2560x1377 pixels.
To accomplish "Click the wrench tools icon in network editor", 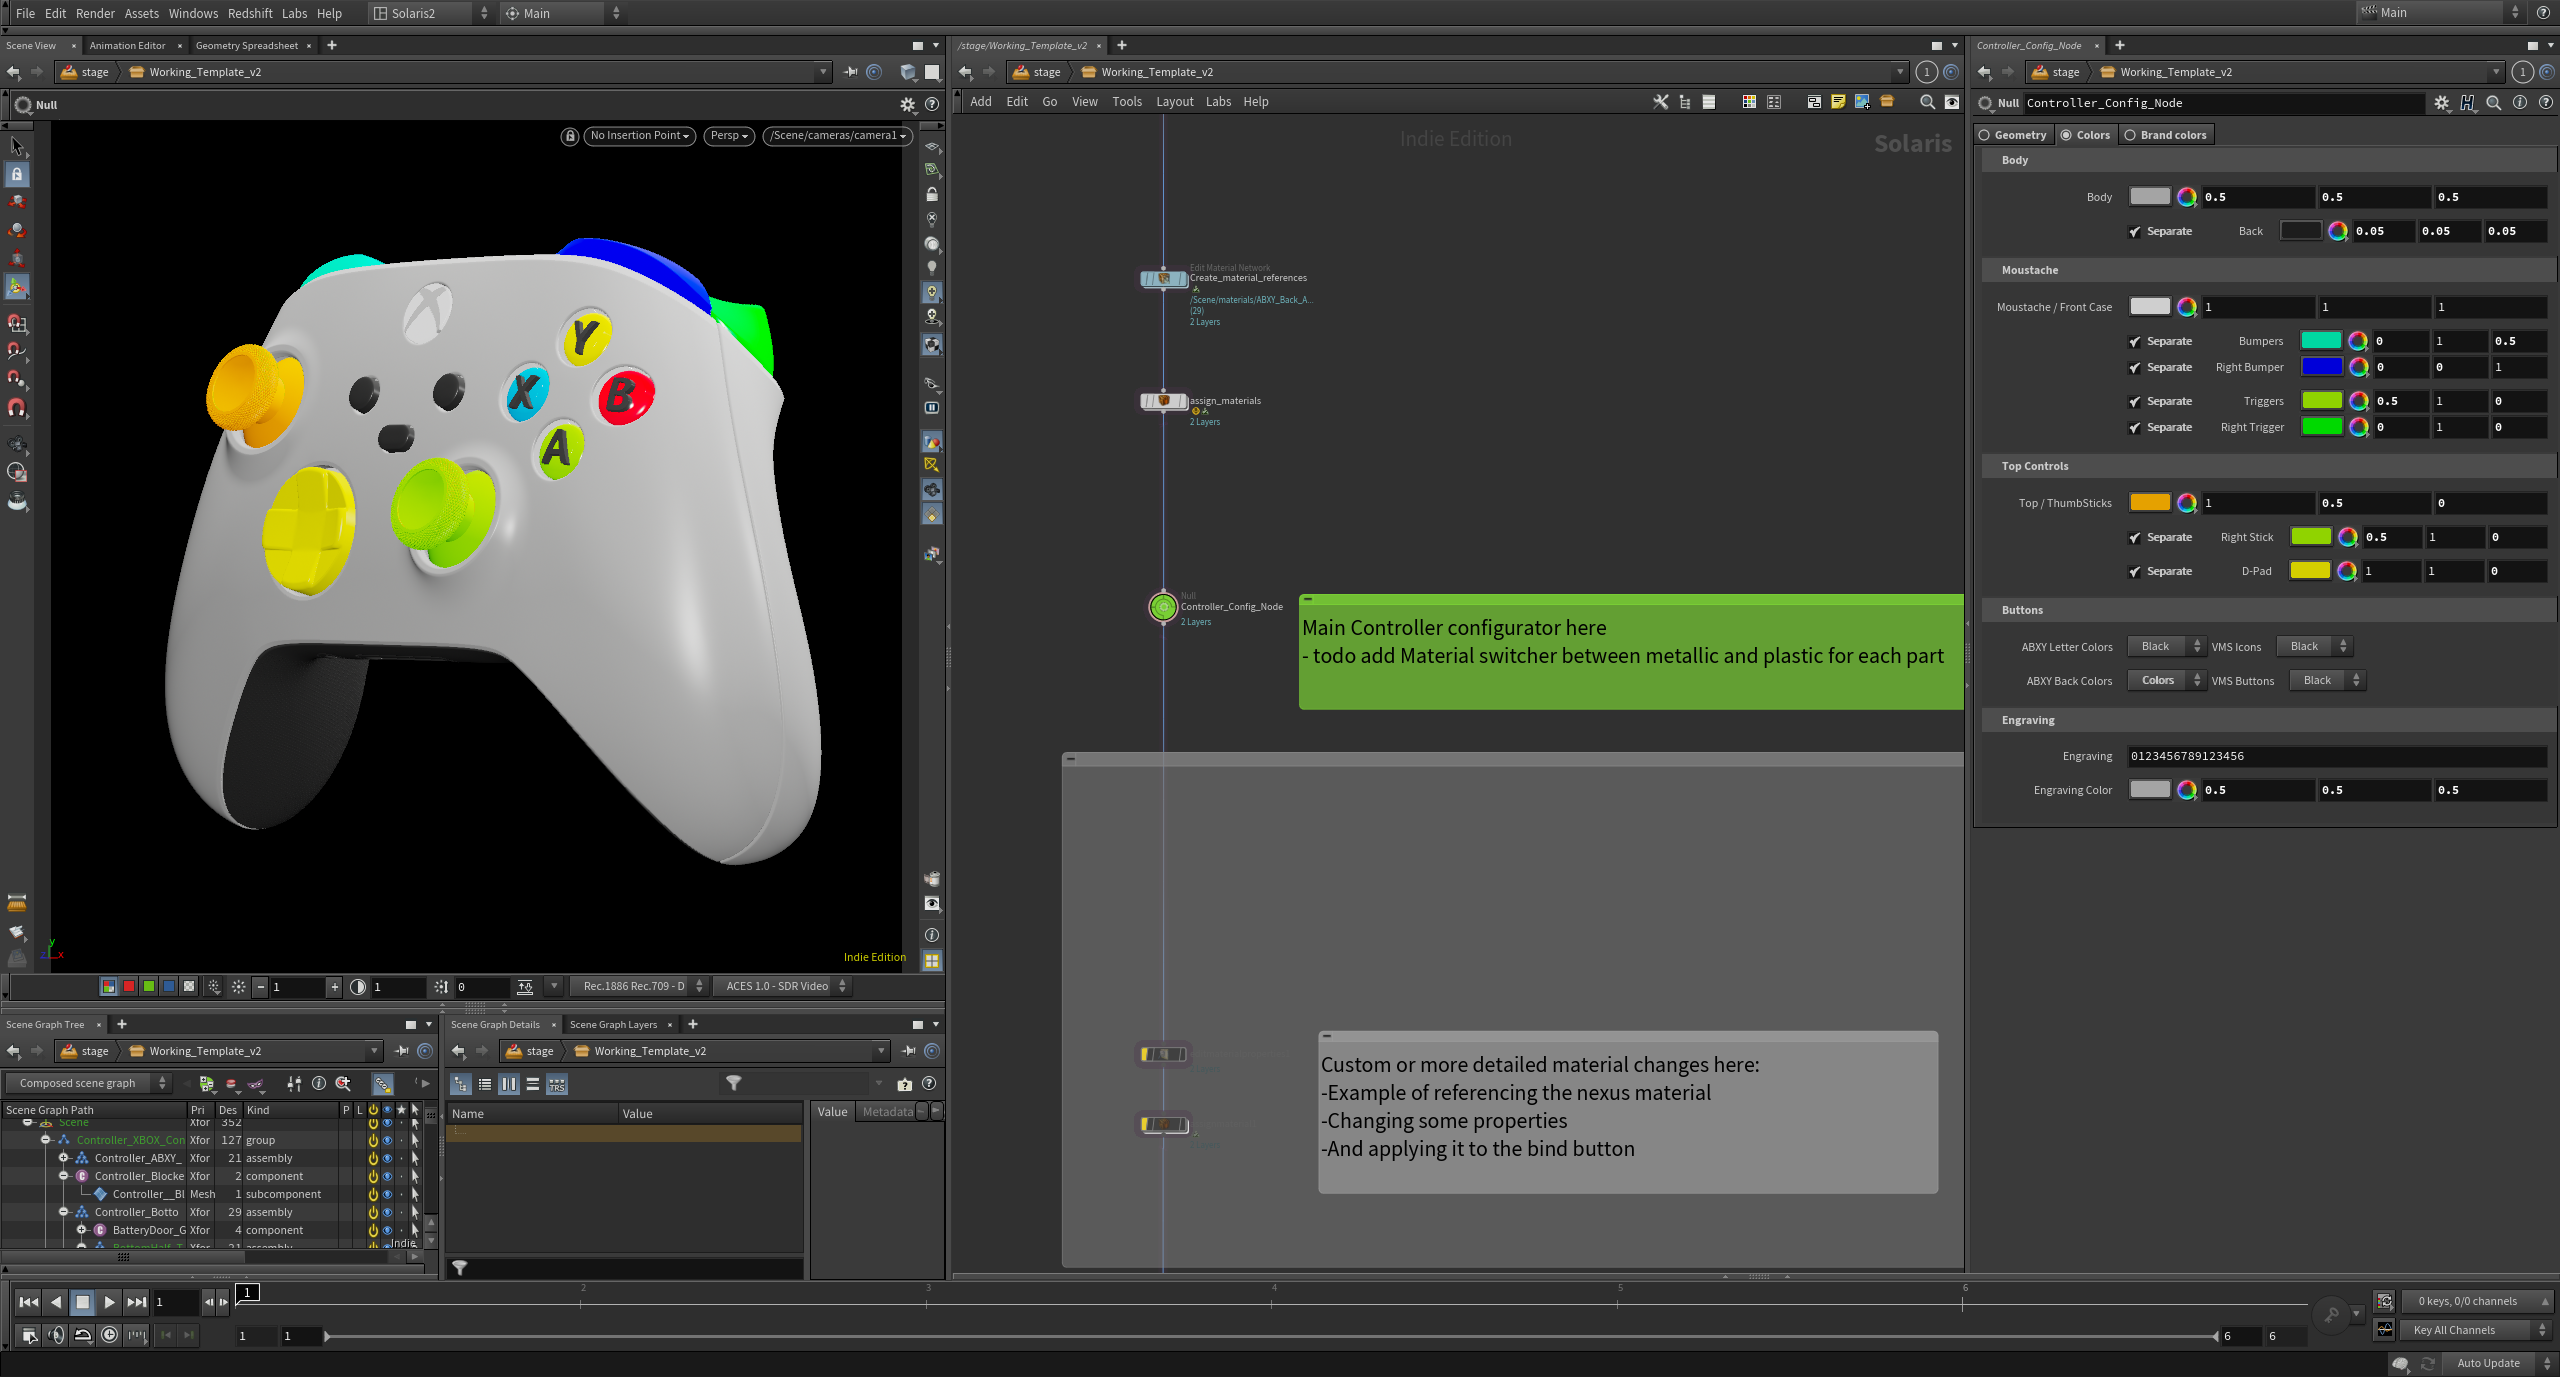I will tap(1660, 102).
